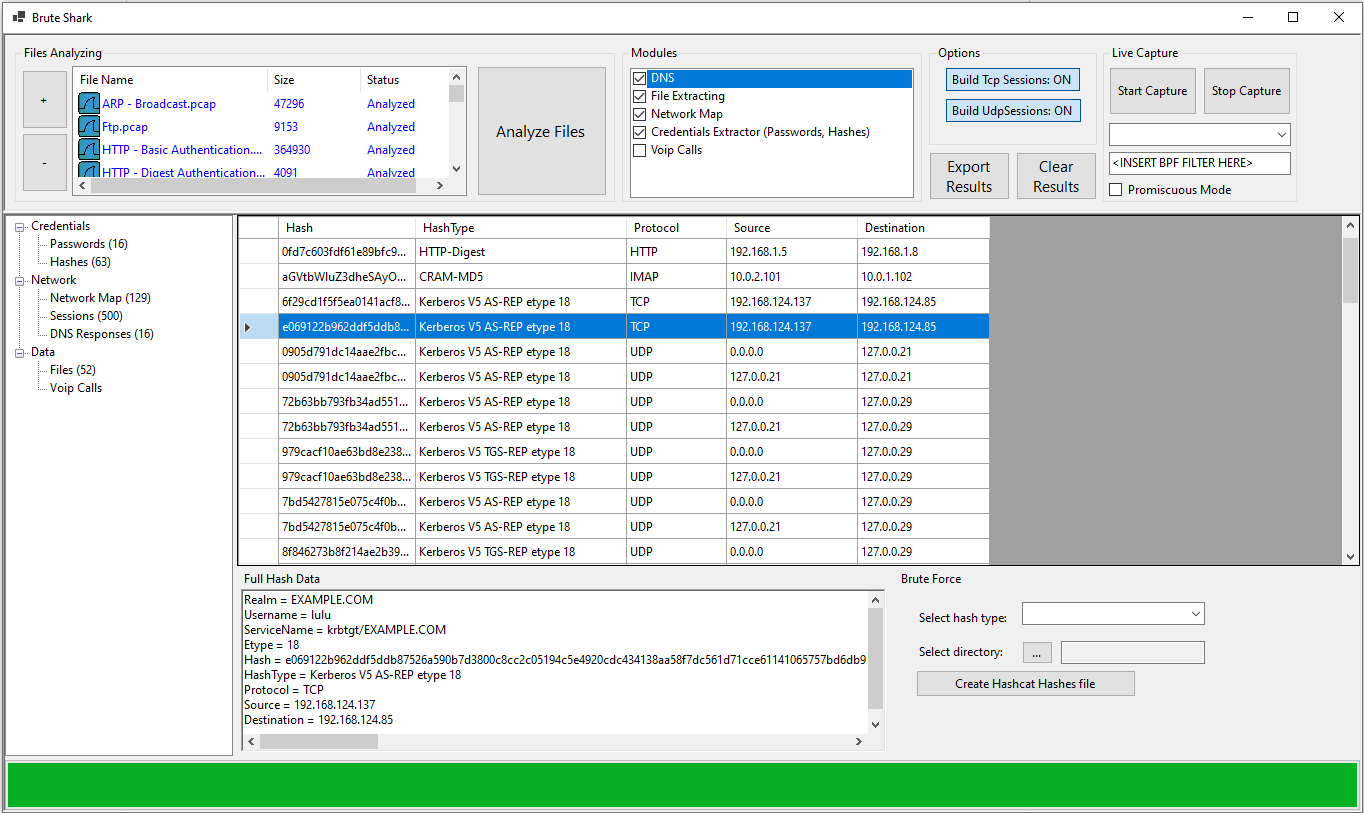This screenshot has height=813, width=1364.
Task: Click Stop Capture button
Action: click(x=1246, y=91)
